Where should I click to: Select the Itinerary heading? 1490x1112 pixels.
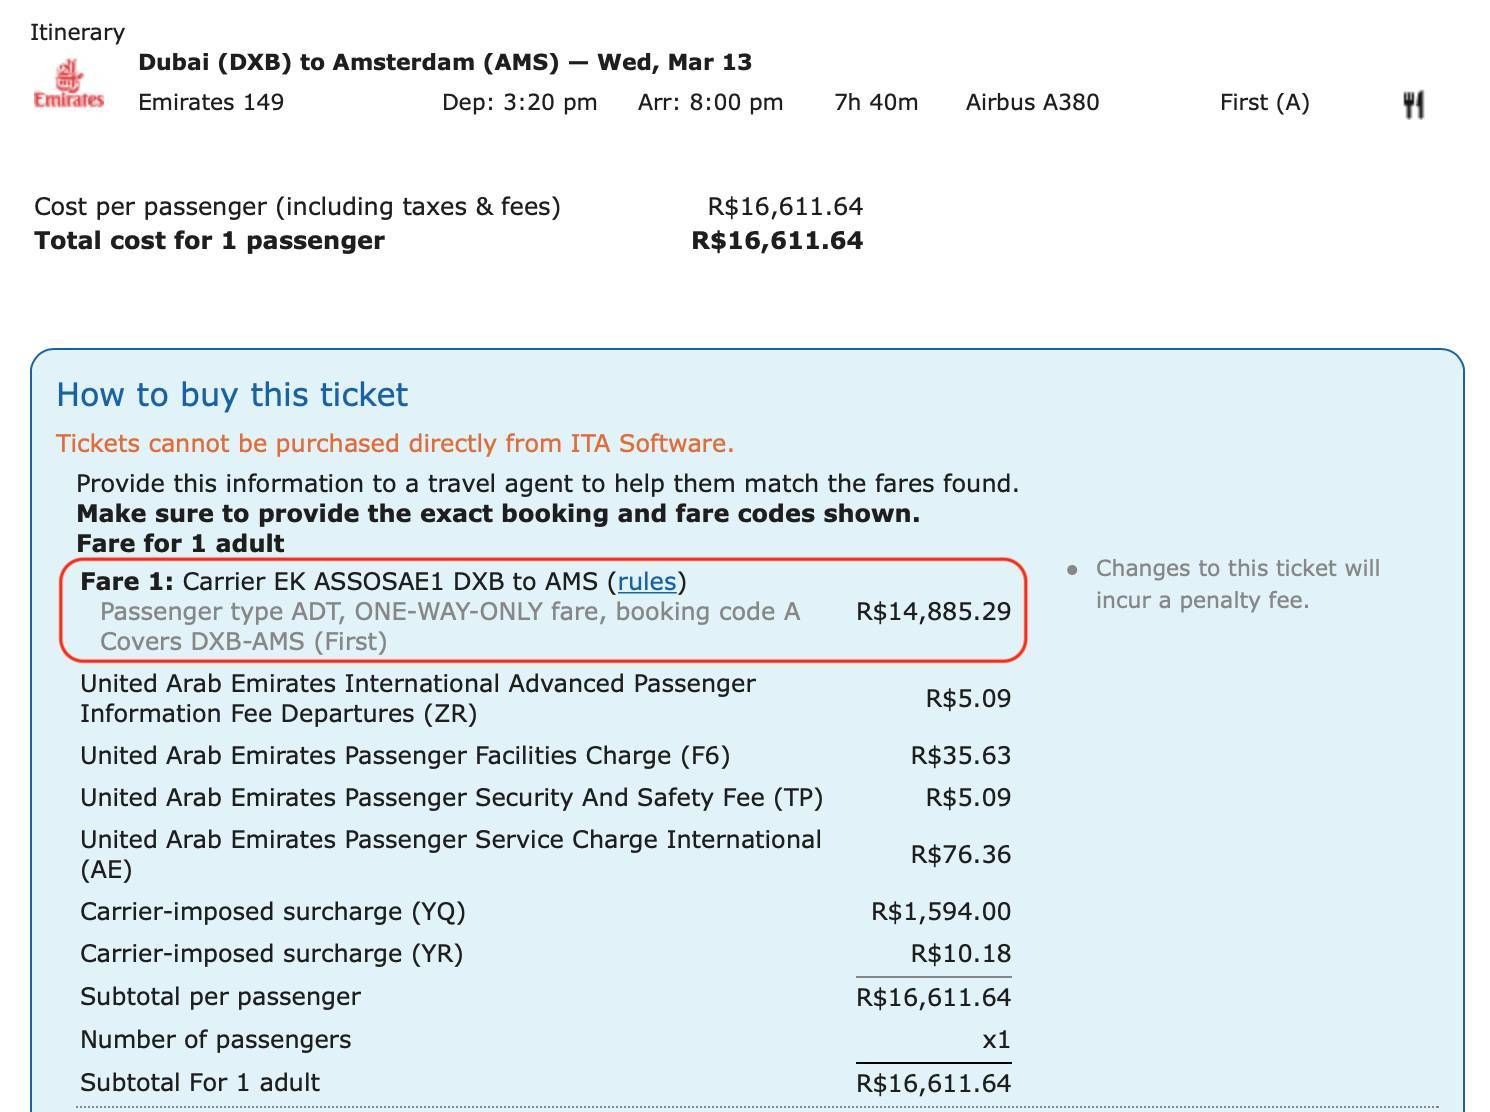click(77, 32)
